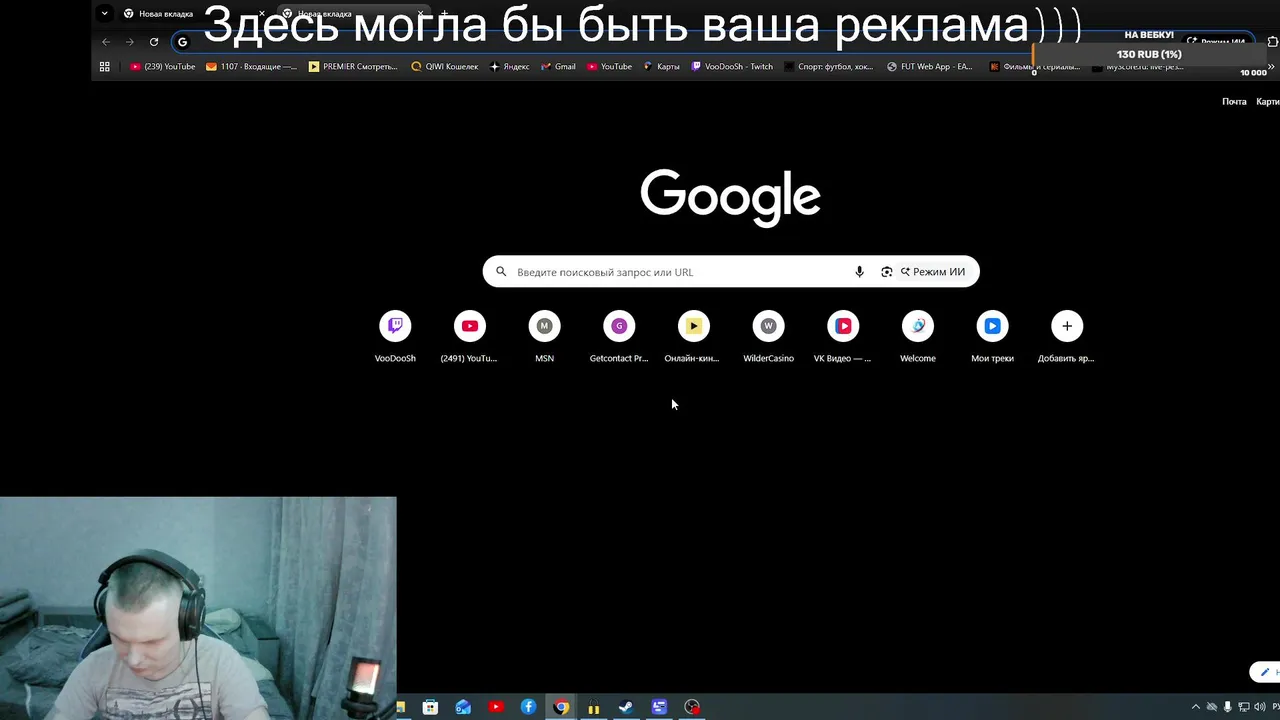Open Steam from the taskbar
Image resolution: width=1280 pixels, height=720 pixels.
[626, 707]
